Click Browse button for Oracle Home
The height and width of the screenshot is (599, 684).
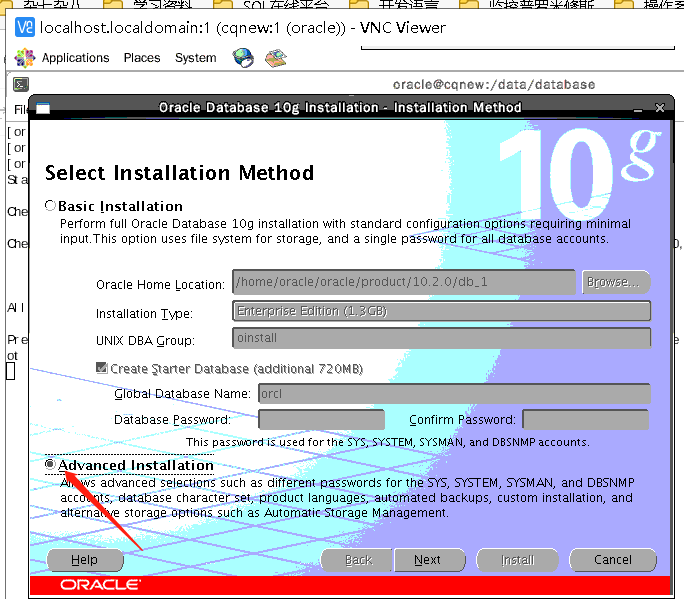616,282
